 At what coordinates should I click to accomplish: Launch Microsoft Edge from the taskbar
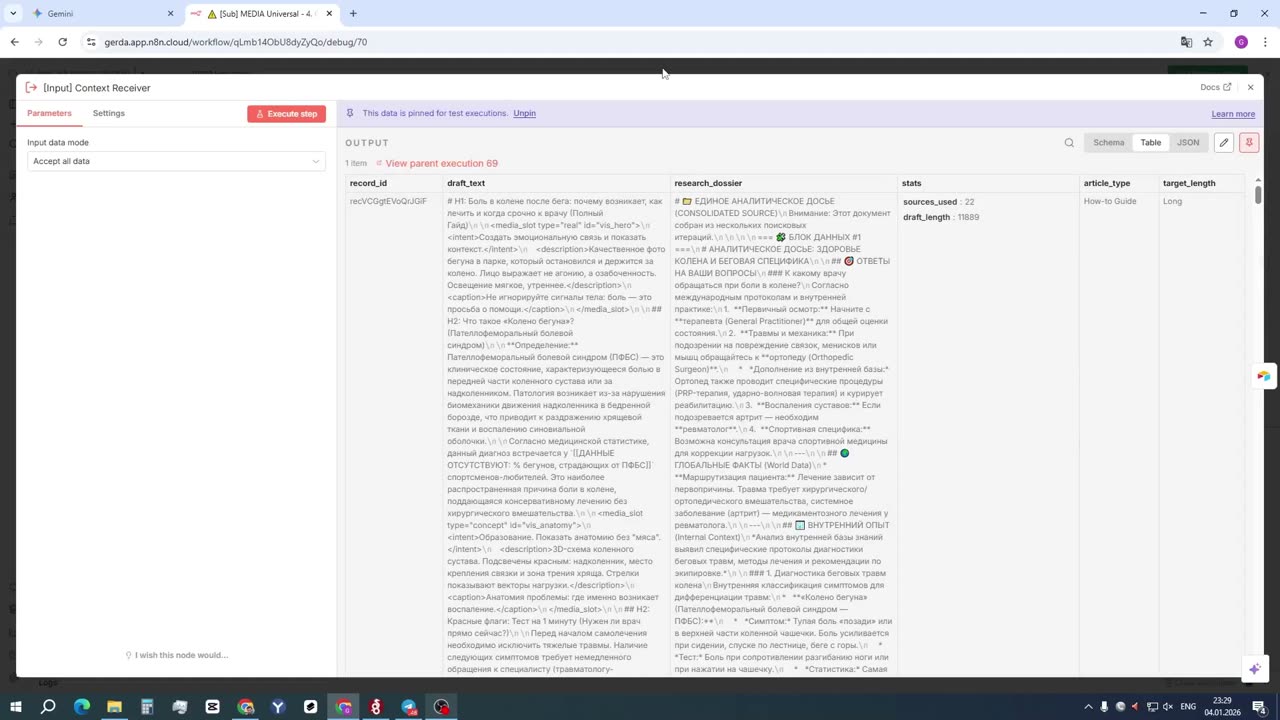pos(81,707)
